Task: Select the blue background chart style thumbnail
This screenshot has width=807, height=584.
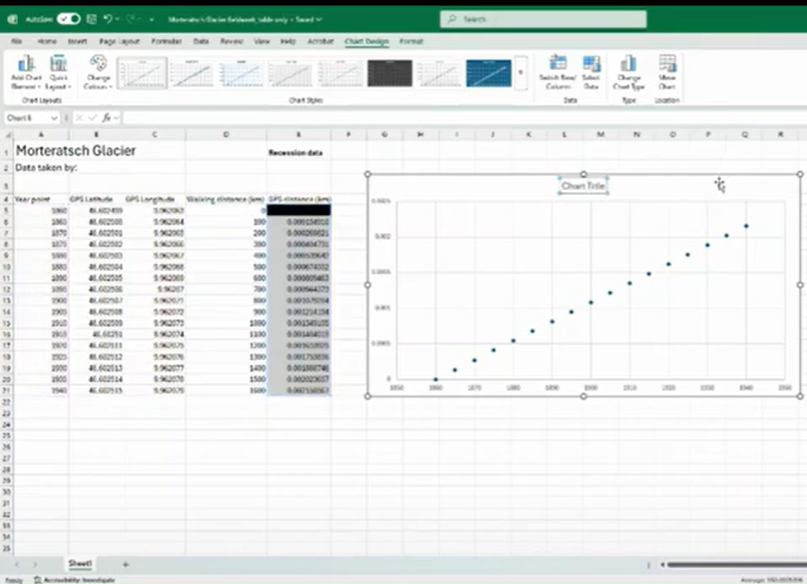Action: [x=489, y=73]
